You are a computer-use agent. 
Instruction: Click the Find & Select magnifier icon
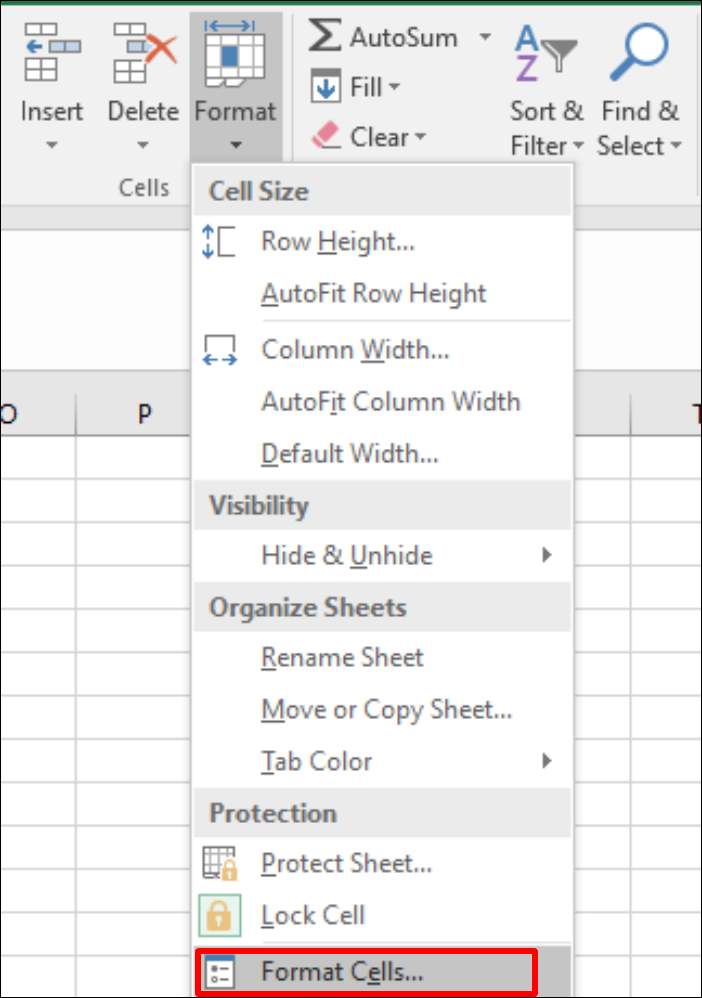click(x=639, y=52)
